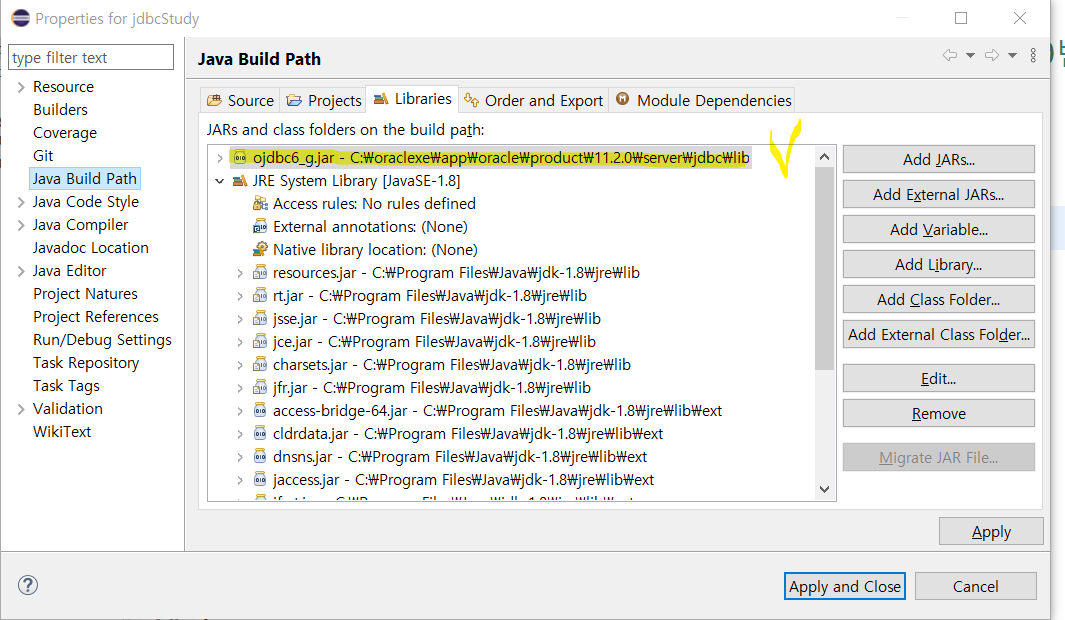Click the rt.jar icon

point(260,295)
